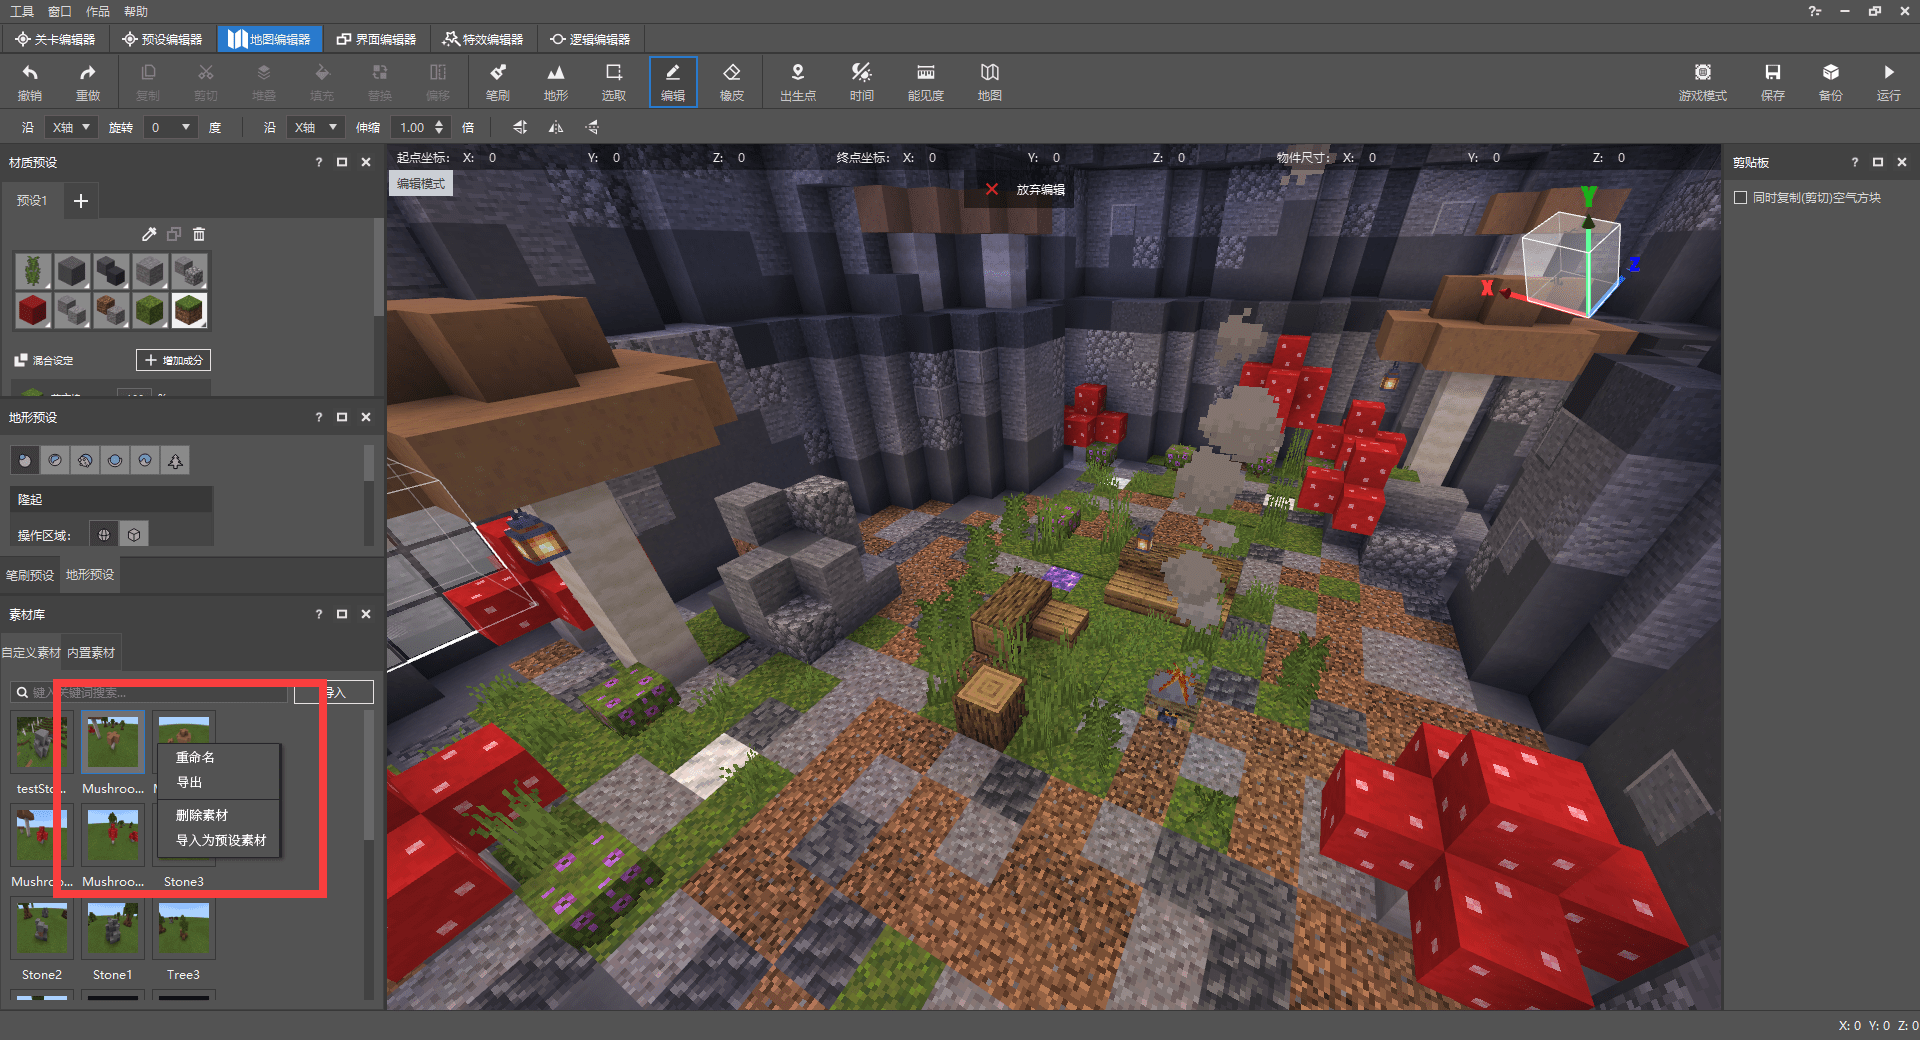The image size is (1920, 1040).
Task: Click the 备份 backup icon
Action: [x=1831, y=80]
